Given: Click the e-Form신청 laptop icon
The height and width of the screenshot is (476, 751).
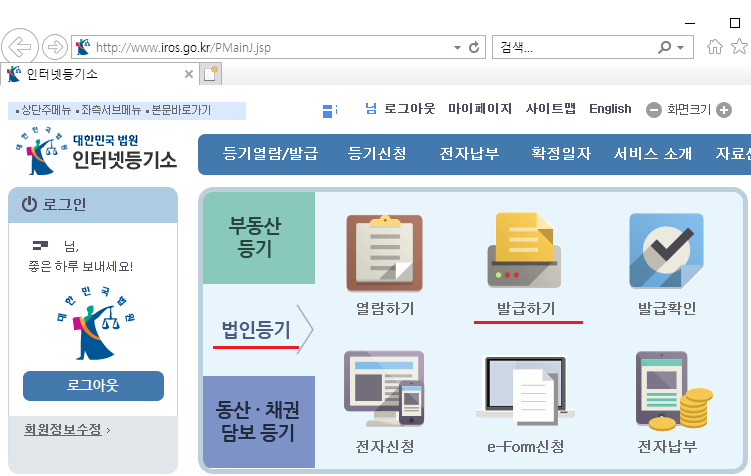Looking at the screenshot, I should [525, 391].
